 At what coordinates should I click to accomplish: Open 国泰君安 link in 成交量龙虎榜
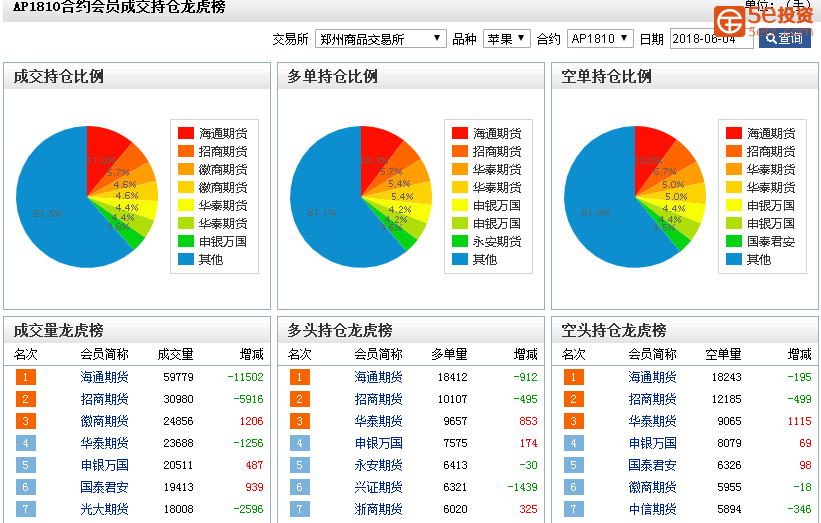click(x=104, y=487)
